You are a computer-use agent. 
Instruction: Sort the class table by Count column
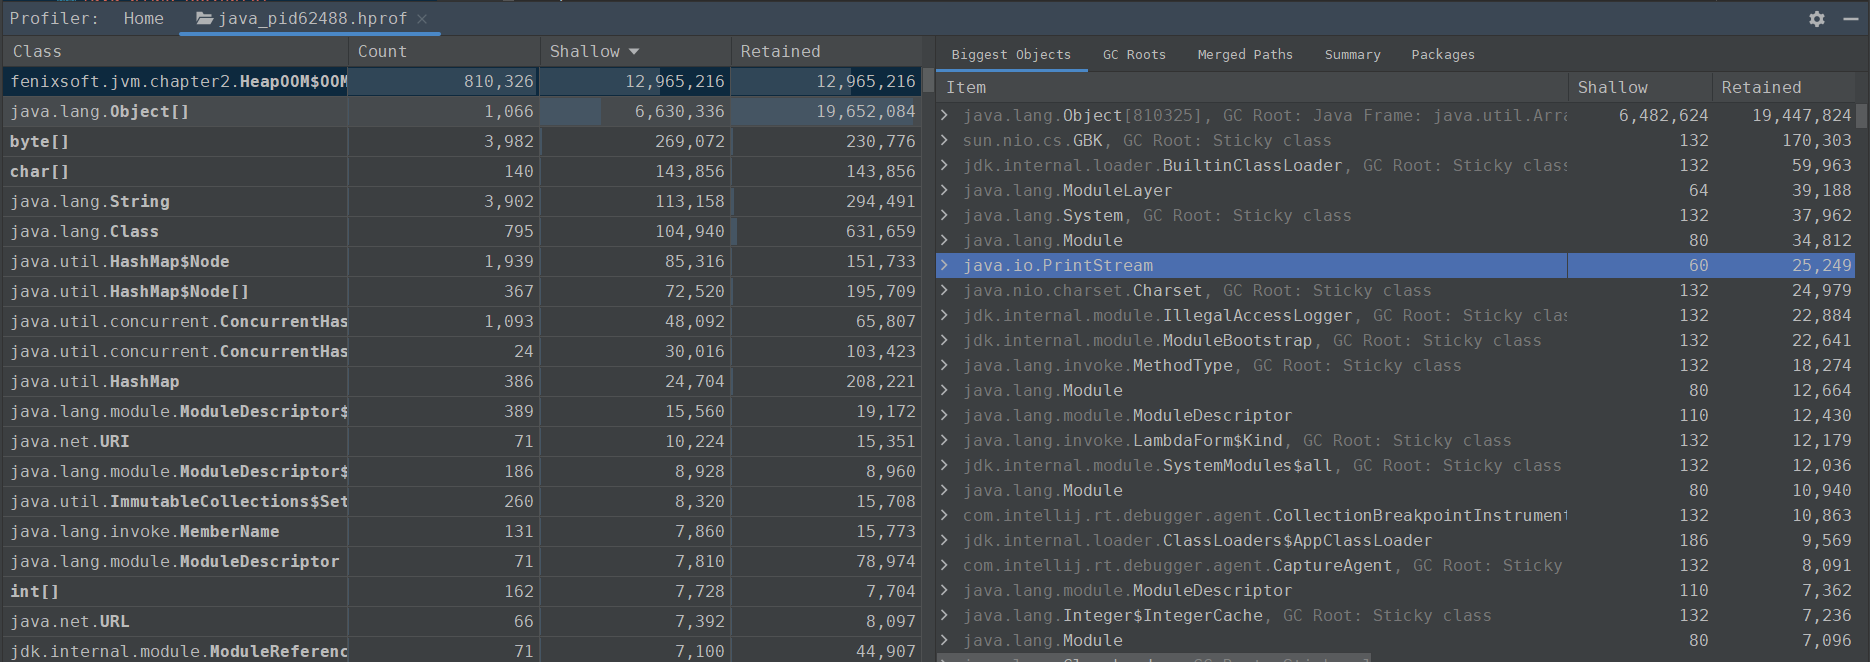click(444, 51)
